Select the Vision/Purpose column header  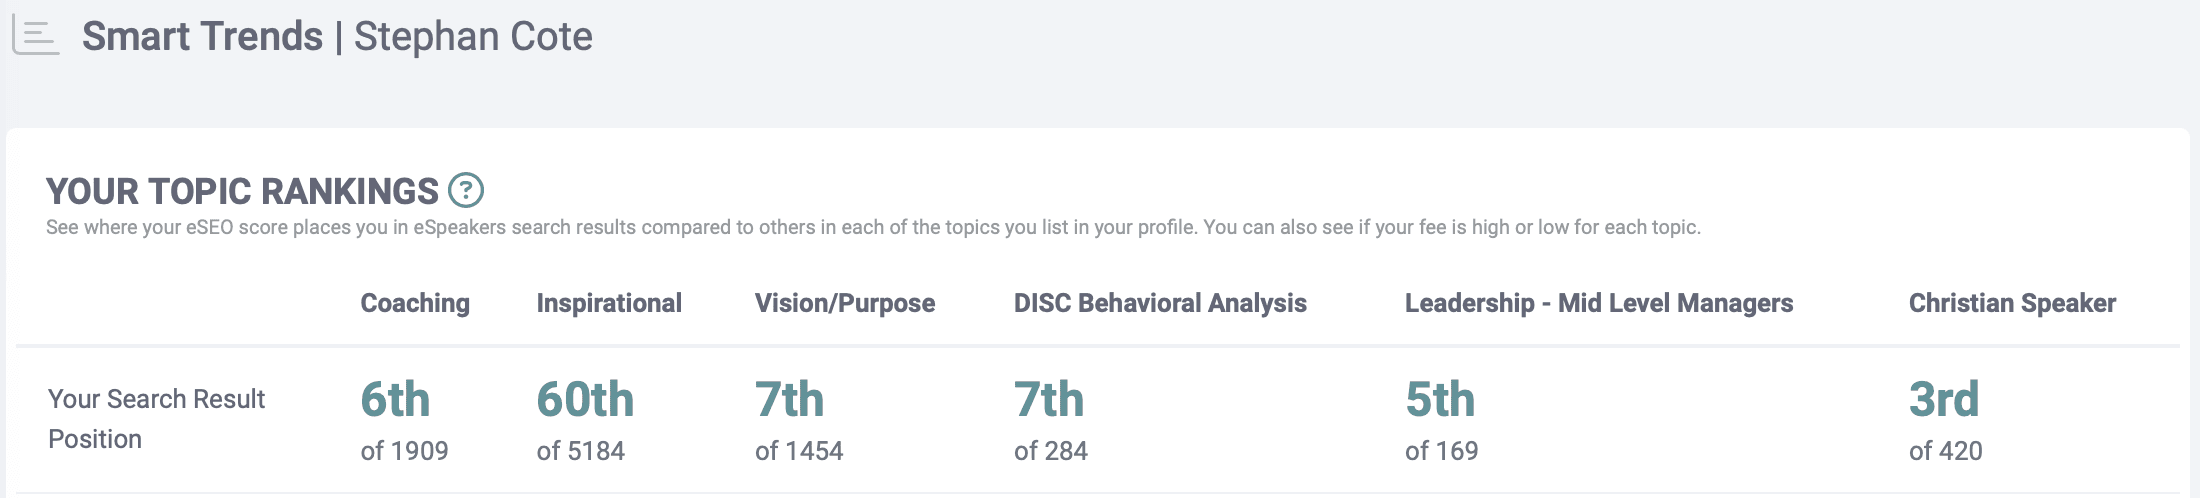[x=845, y=303]
